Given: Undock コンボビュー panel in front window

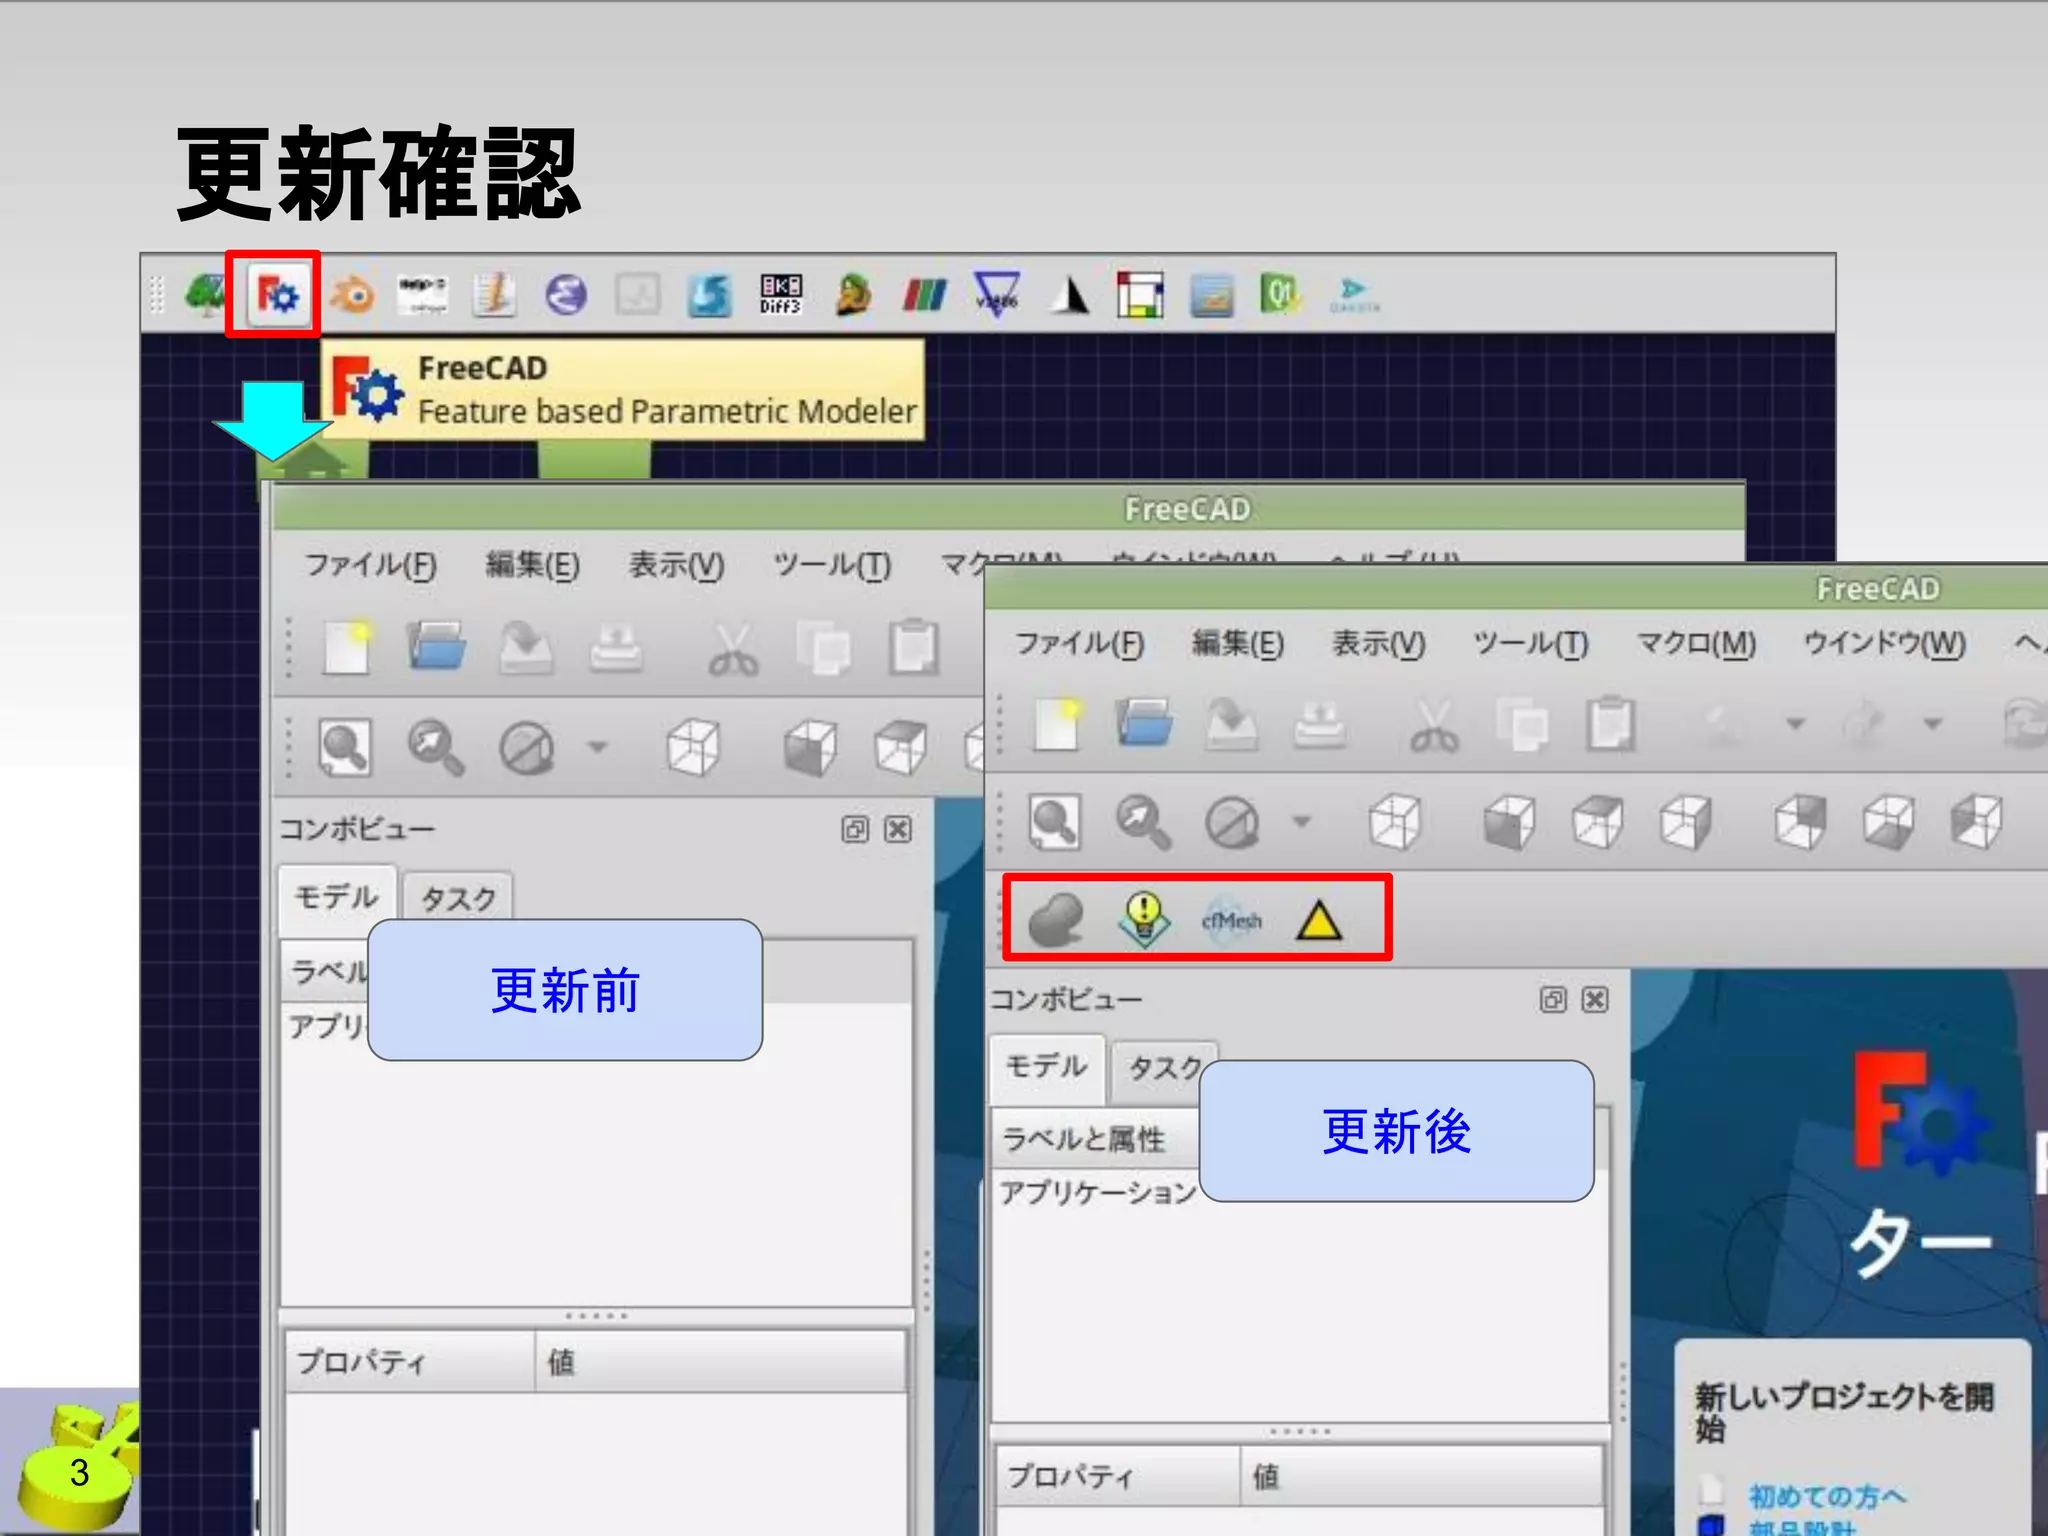Looking at the screenshot, I should pos(1552,999).
